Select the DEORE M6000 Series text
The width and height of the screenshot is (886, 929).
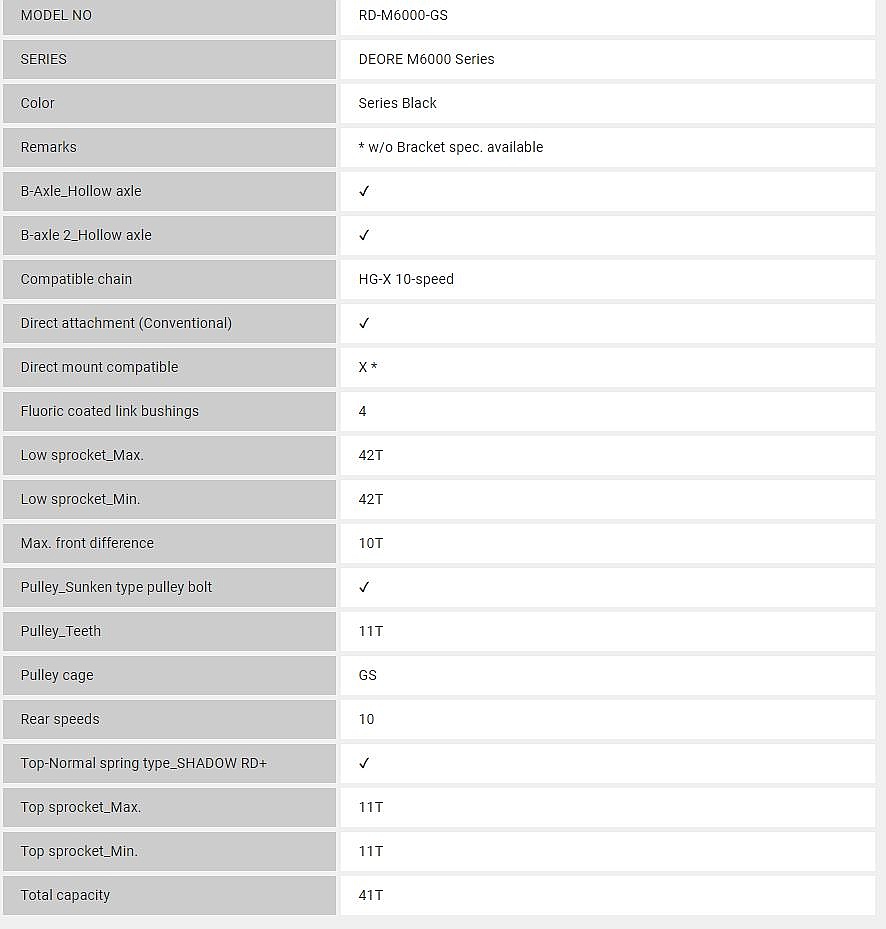[x=426, y=59]
